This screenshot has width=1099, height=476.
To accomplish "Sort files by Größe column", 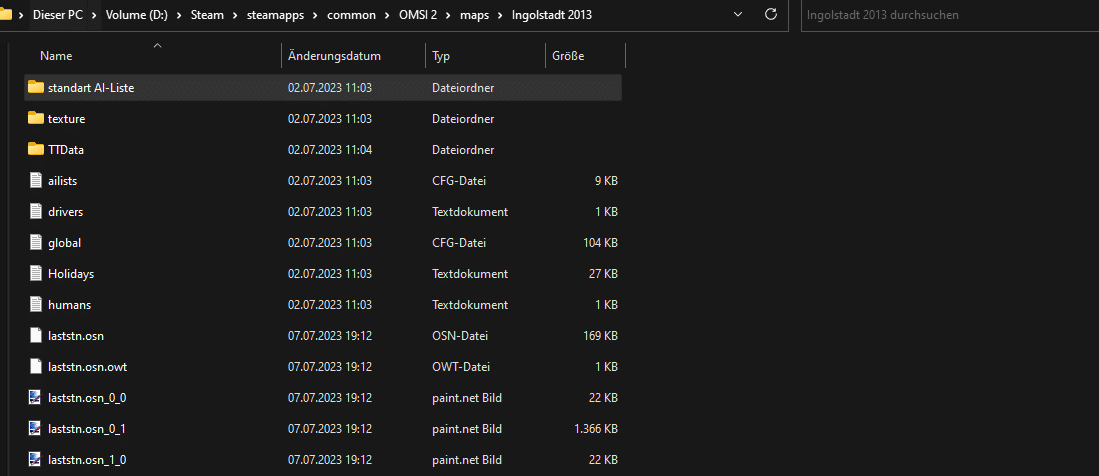I will pos(568,56).
